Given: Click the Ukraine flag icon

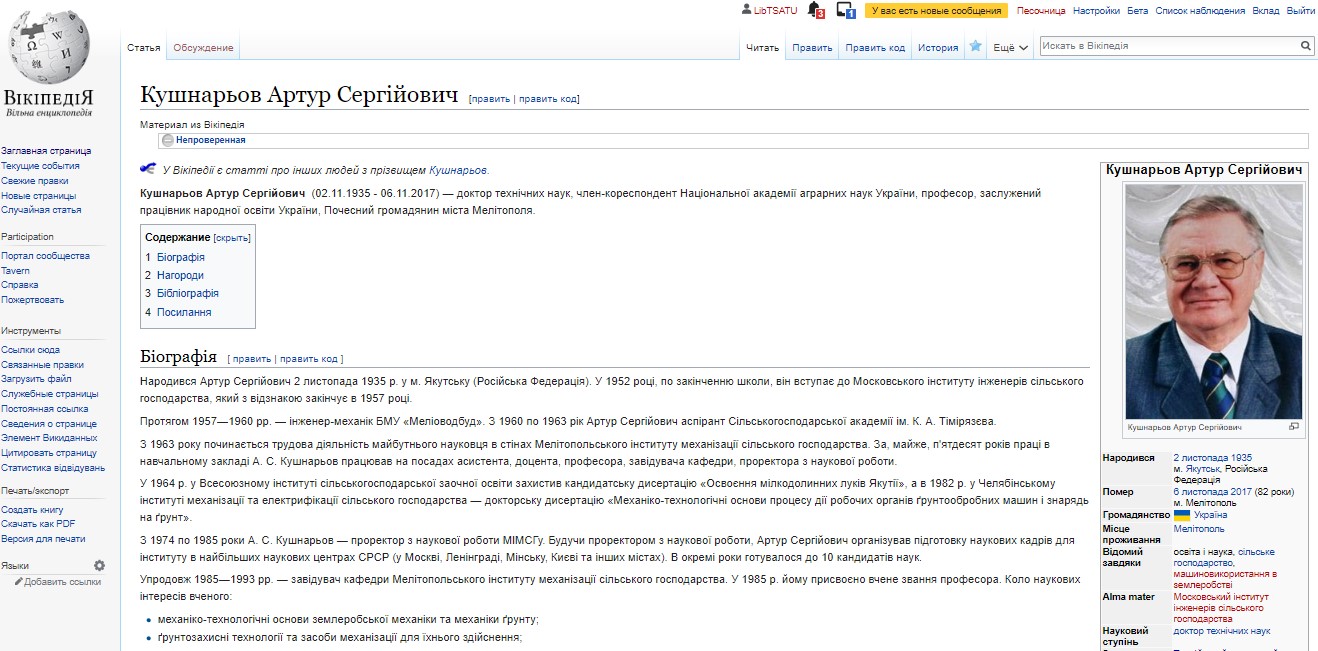Looking at the screenshot, I should 1182,515.
